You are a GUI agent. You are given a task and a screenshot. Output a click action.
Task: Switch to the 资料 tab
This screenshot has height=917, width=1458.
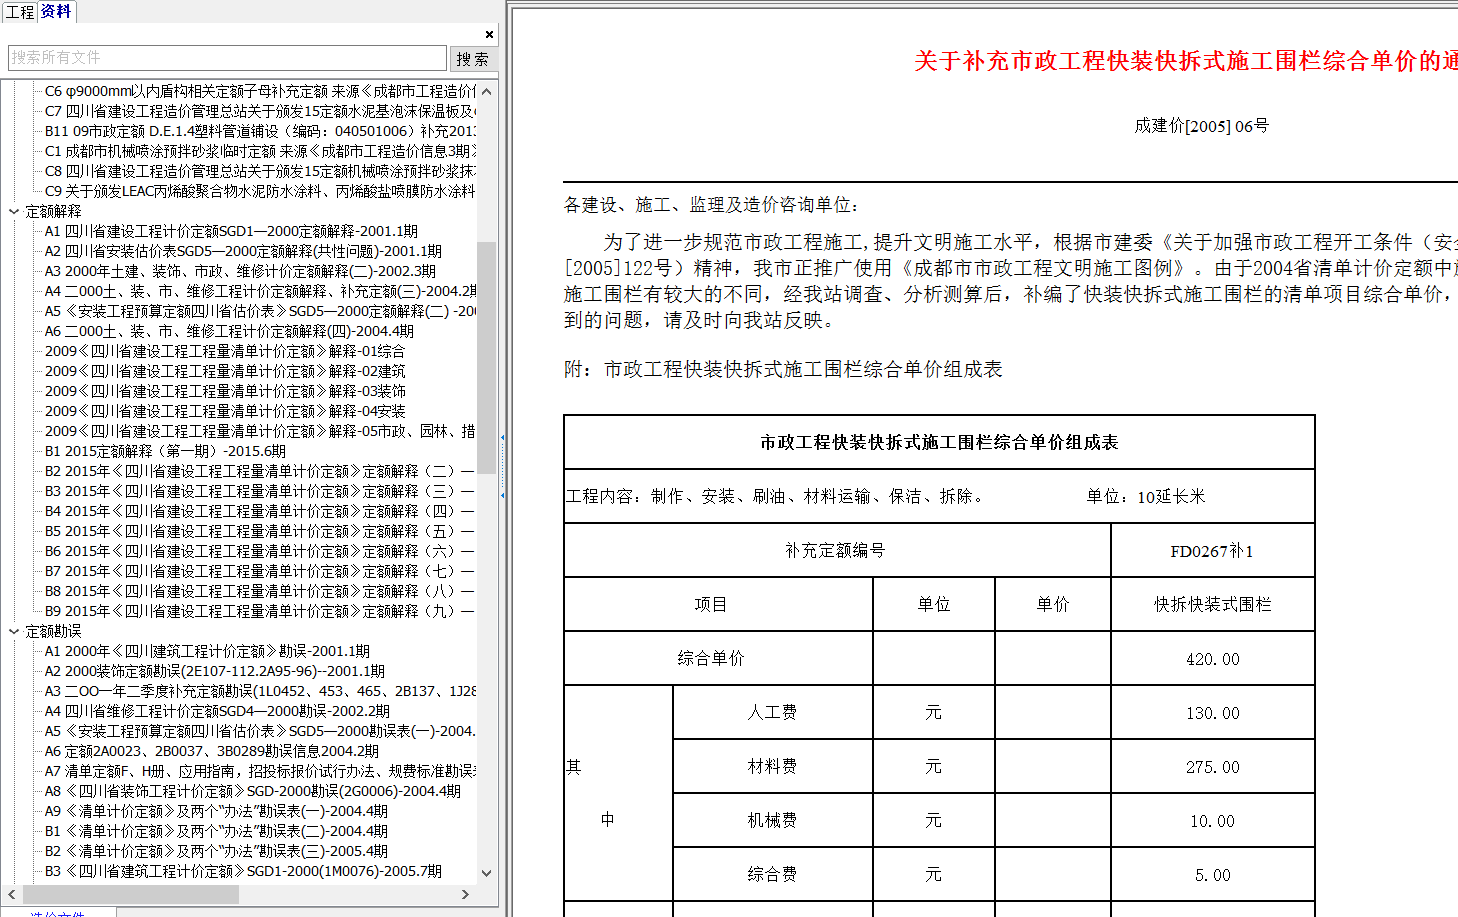[x=56, y=11]
